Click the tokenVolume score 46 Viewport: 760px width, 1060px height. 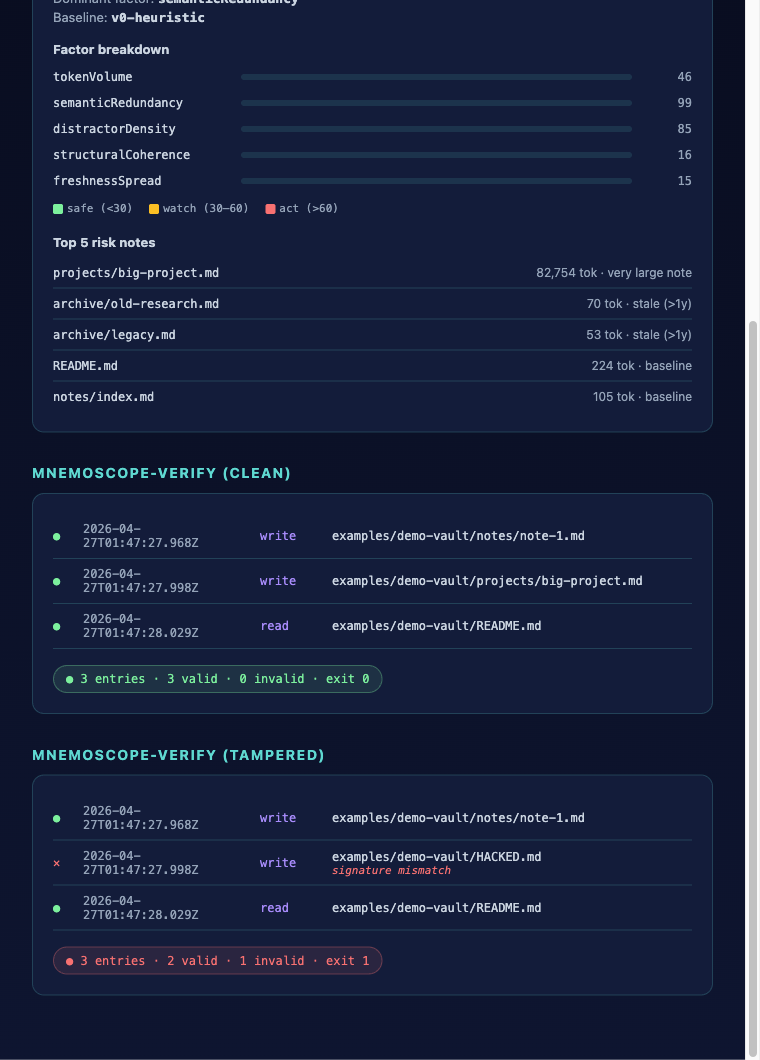point(684,77)
